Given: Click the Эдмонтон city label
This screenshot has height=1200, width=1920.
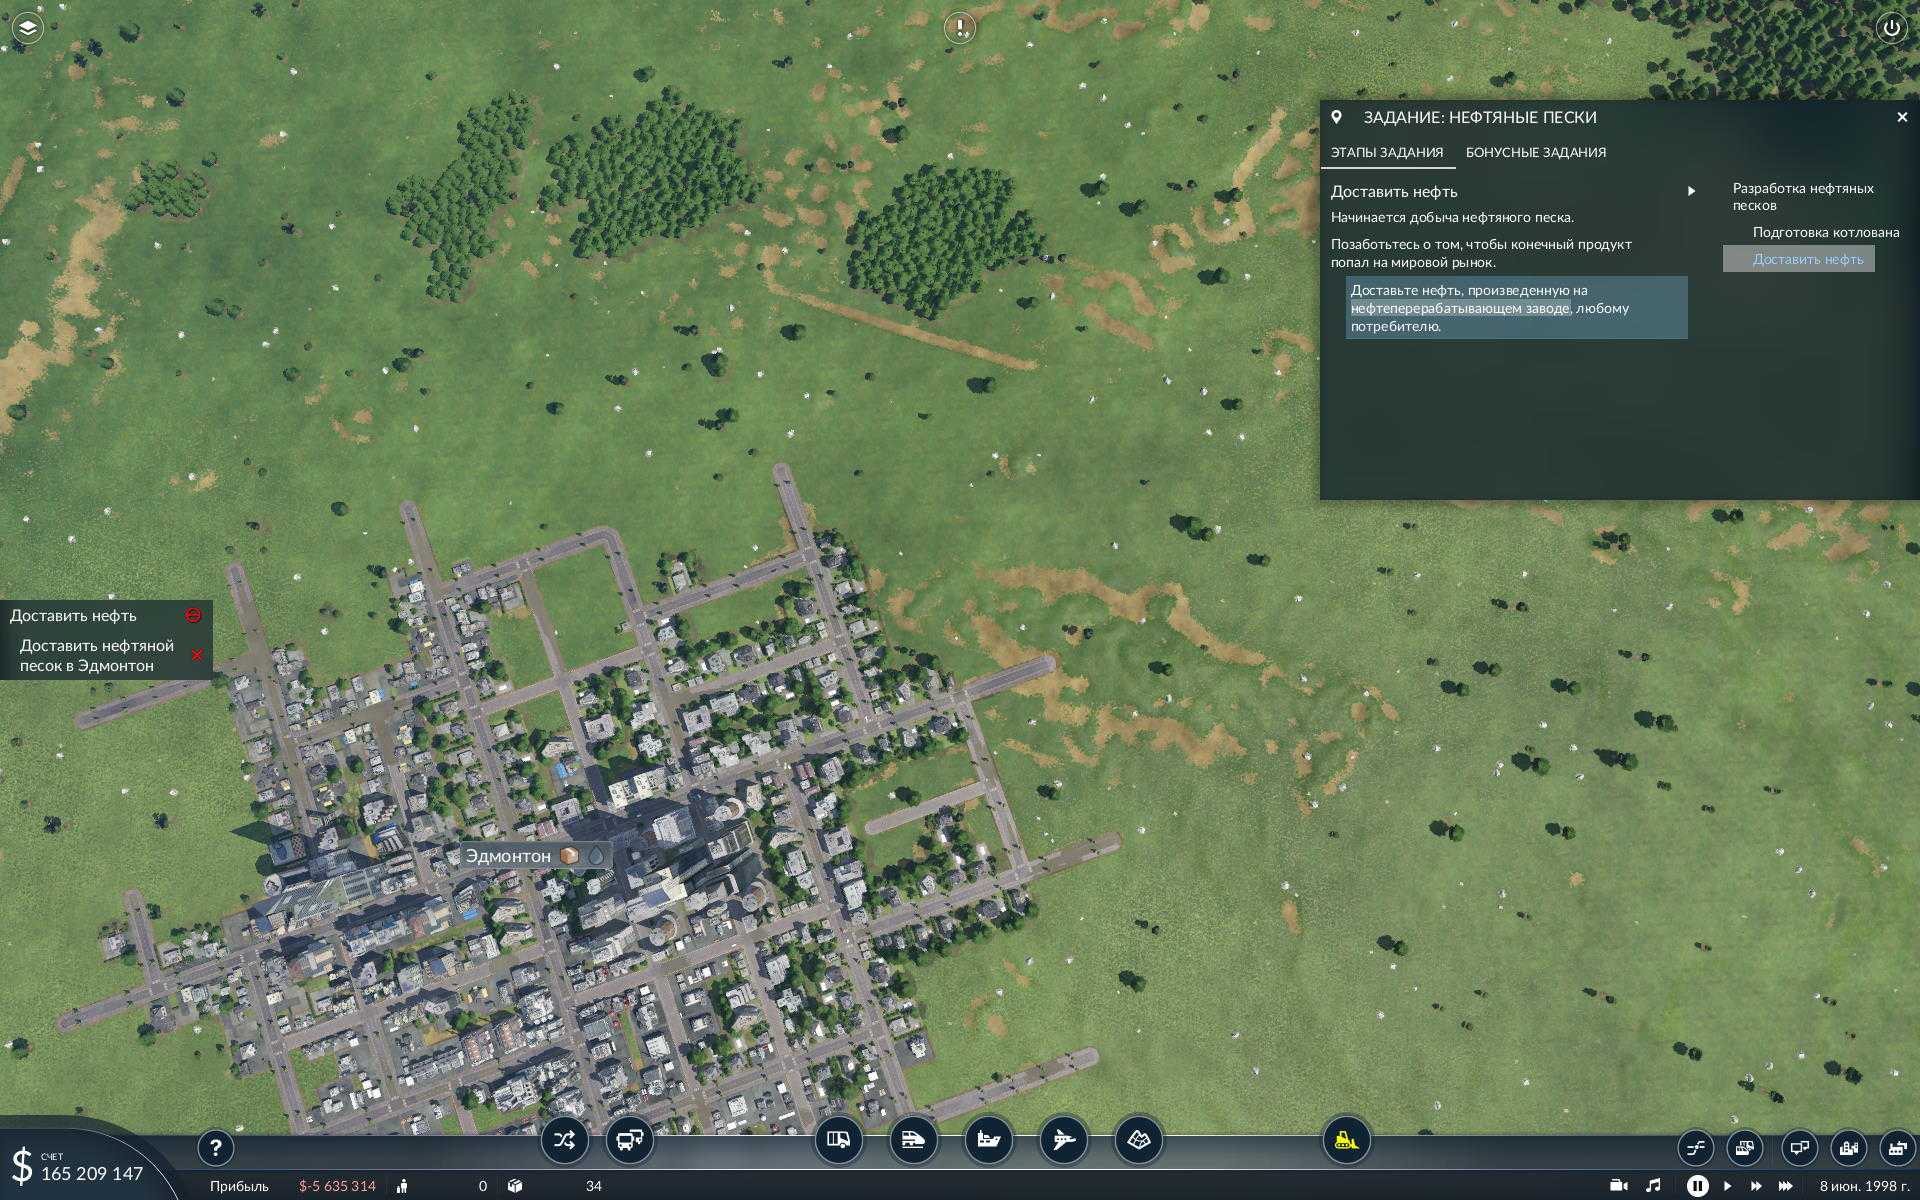Looking at the screenshot, I should tap(508, 856).
